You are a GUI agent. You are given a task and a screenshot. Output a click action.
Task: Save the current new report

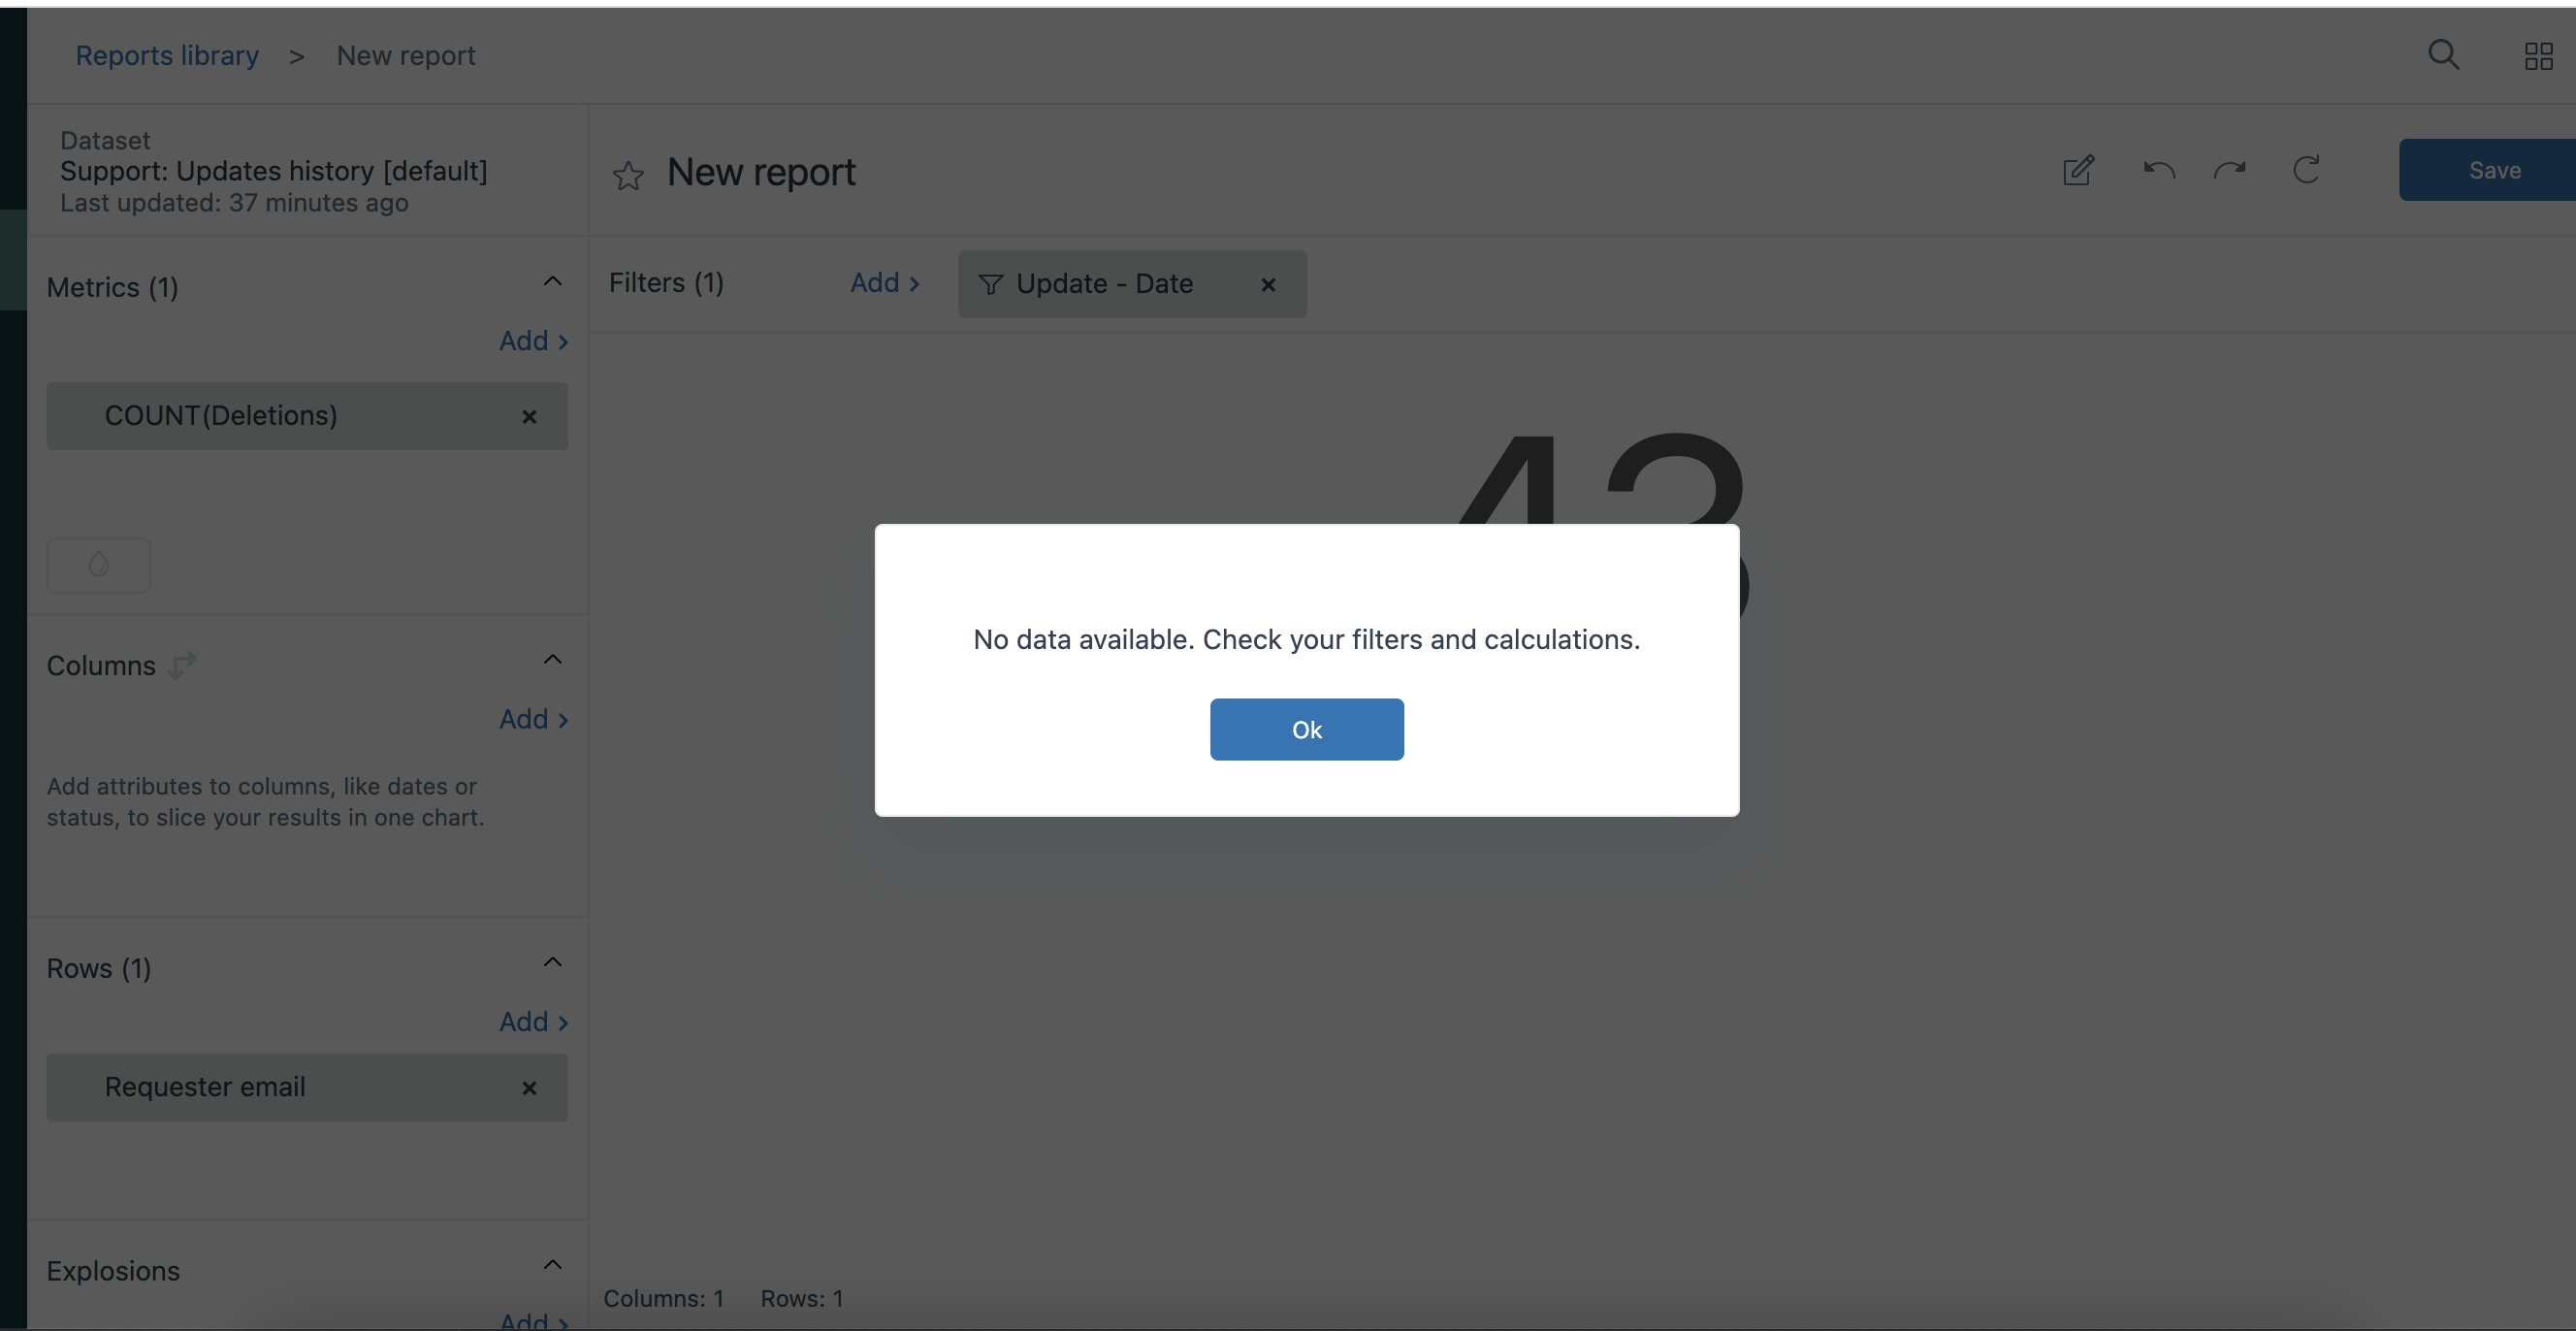tap(2493, 170)
